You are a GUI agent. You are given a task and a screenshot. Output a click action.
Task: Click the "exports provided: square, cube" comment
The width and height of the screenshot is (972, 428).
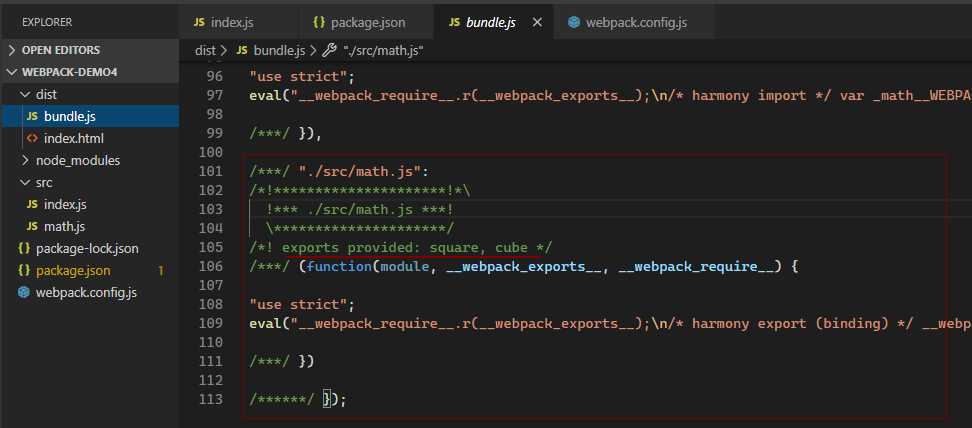click(404, 247)
